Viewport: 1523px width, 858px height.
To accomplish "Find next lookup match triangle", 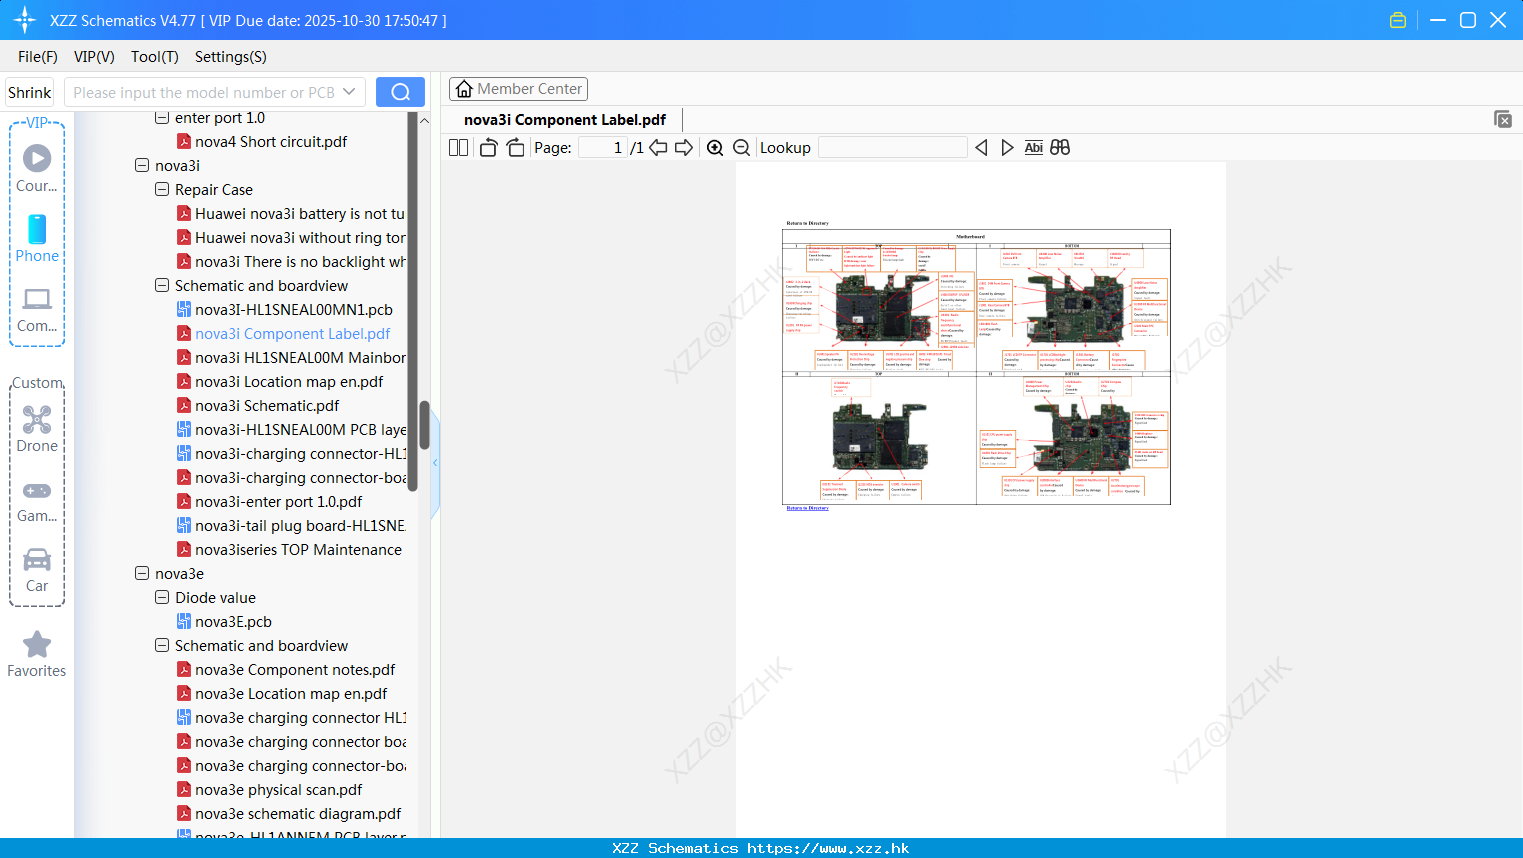I will click(x=1007, y=147).
